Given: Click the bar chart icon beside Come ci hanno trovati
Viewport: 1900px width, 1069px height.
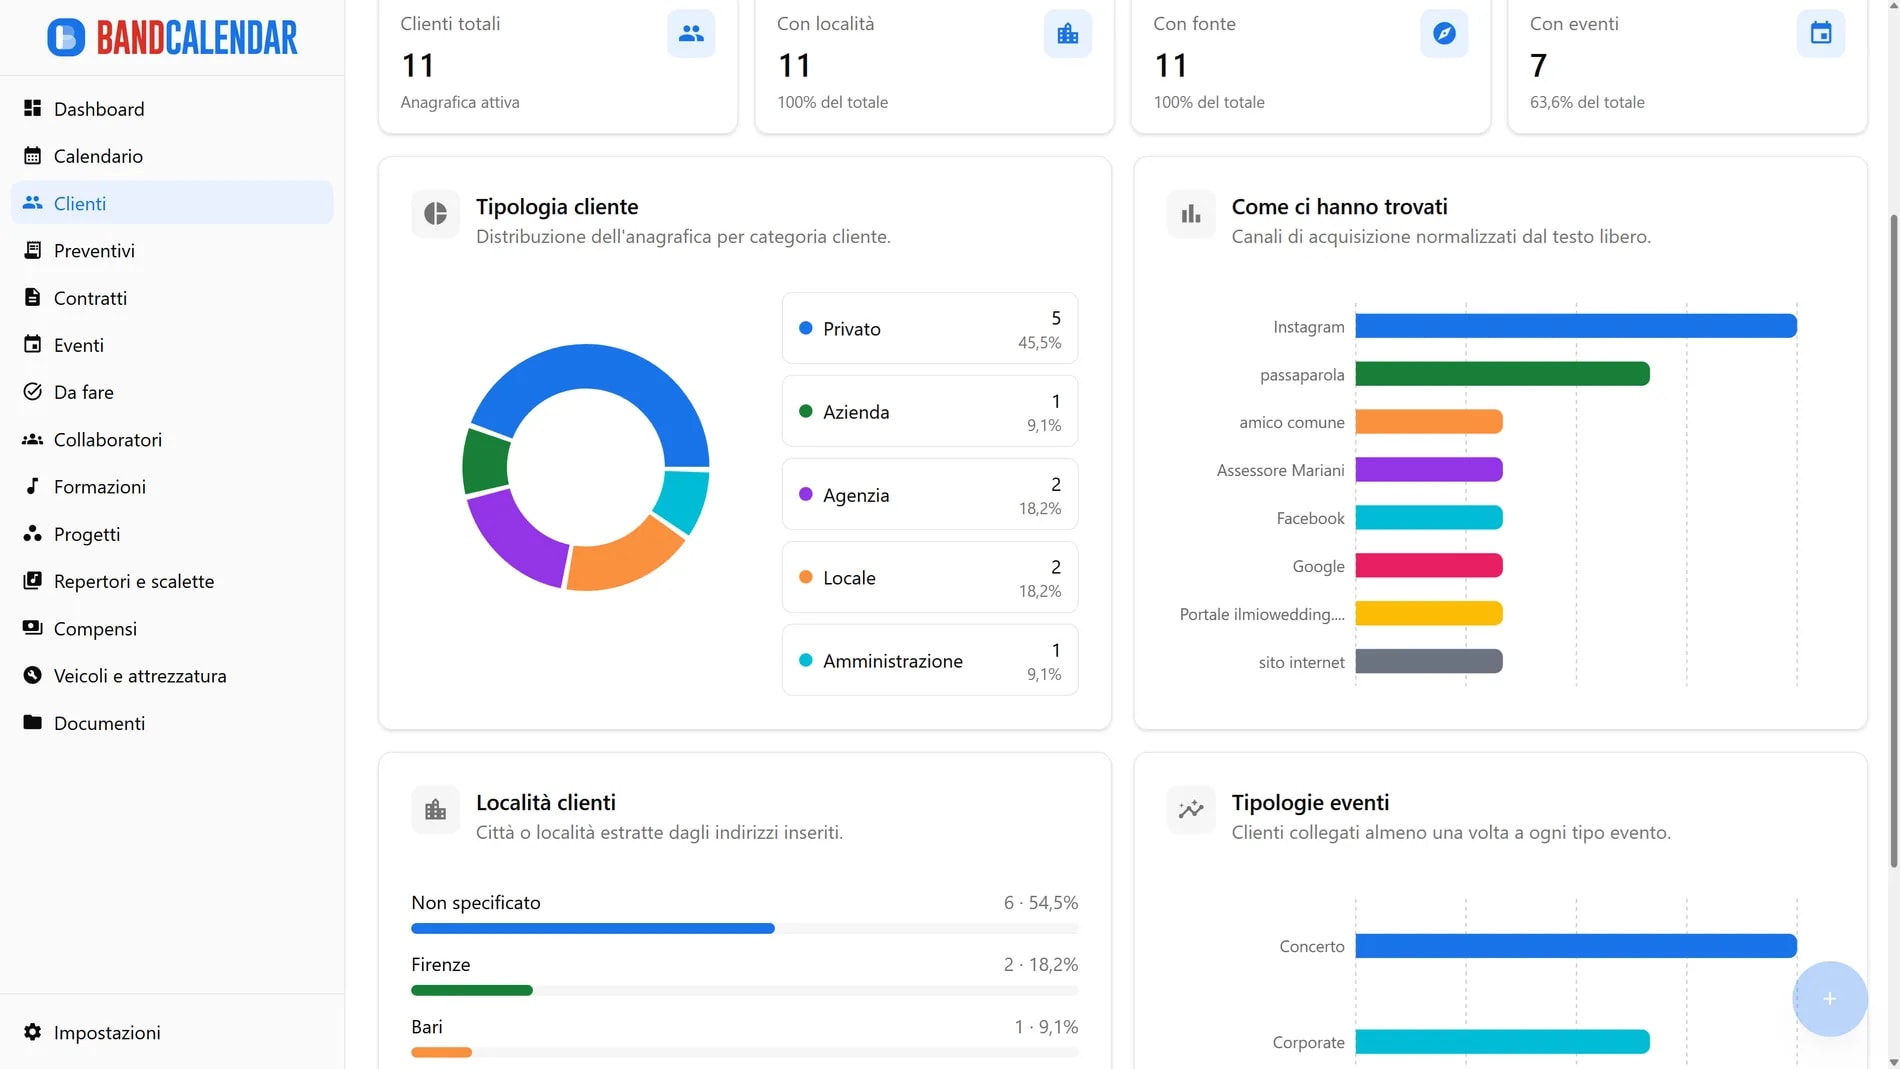Looking at the screenshot, I should click(x=1191, y=213).
